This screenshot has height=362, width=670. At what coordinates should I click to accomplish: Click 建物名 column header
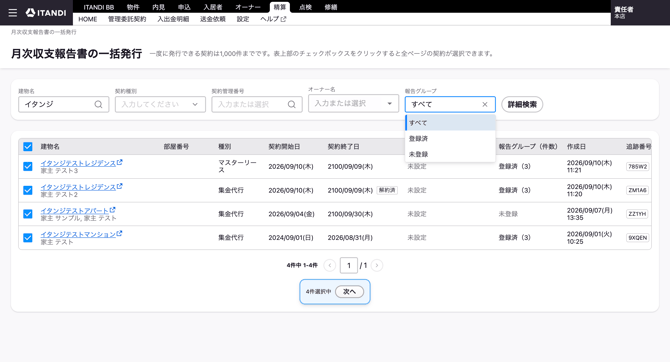50,147
